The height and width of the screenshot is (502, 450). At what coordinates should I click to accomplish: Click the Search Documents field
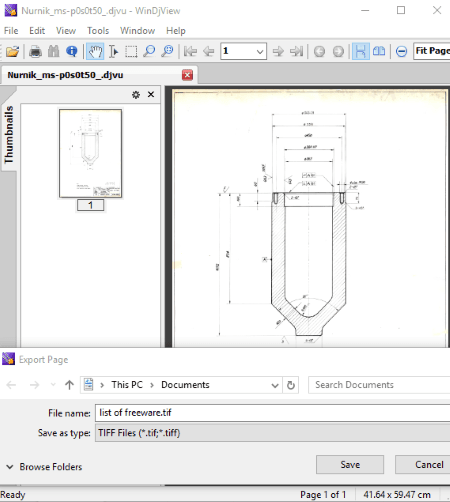[x=379, y=385]
